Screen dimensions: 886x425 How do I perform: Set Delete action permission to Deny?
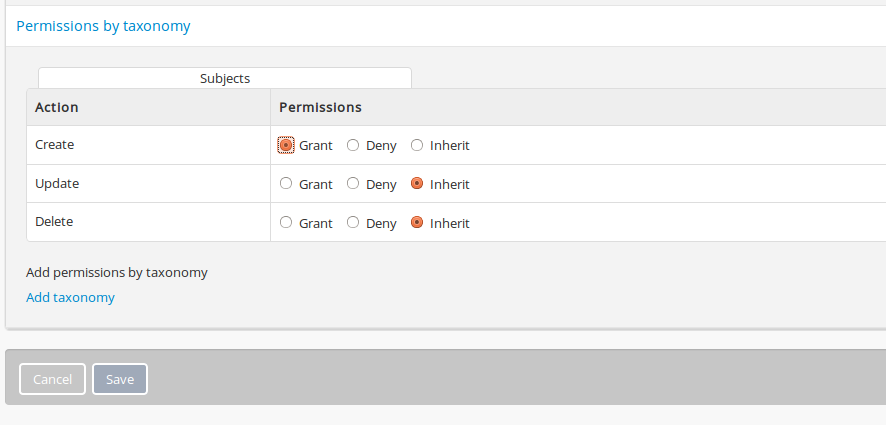[353, 223]
